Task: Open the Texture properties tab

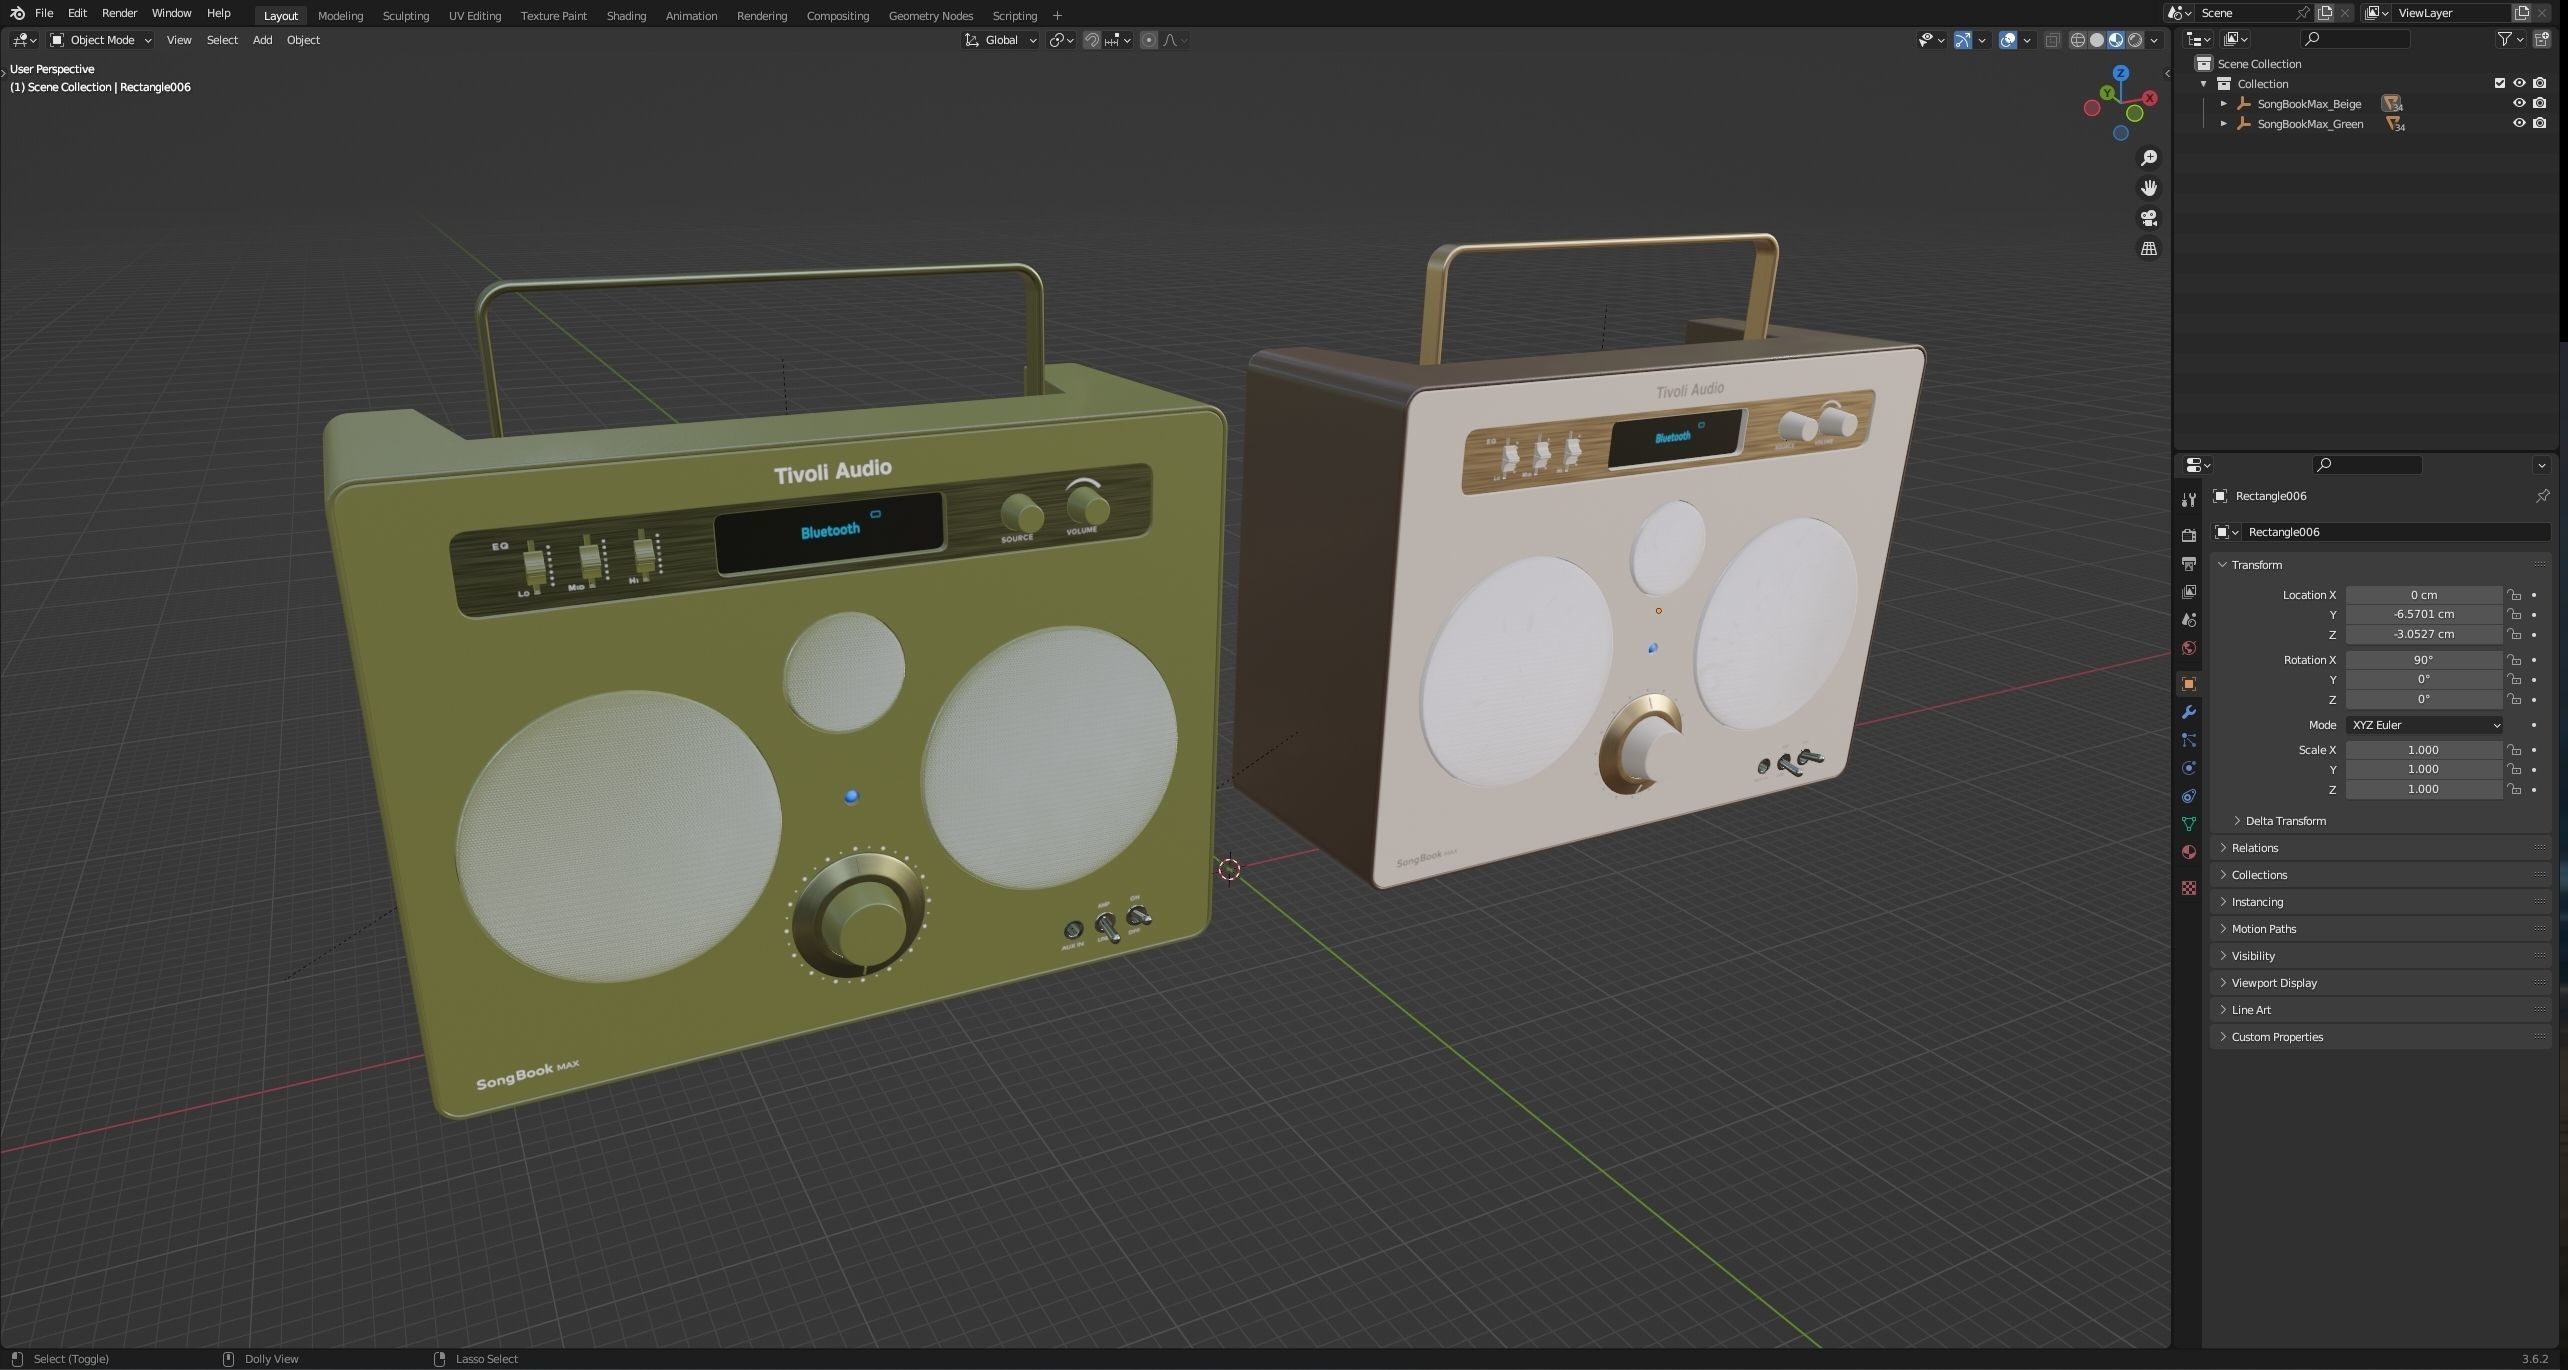Action: 2188,888
